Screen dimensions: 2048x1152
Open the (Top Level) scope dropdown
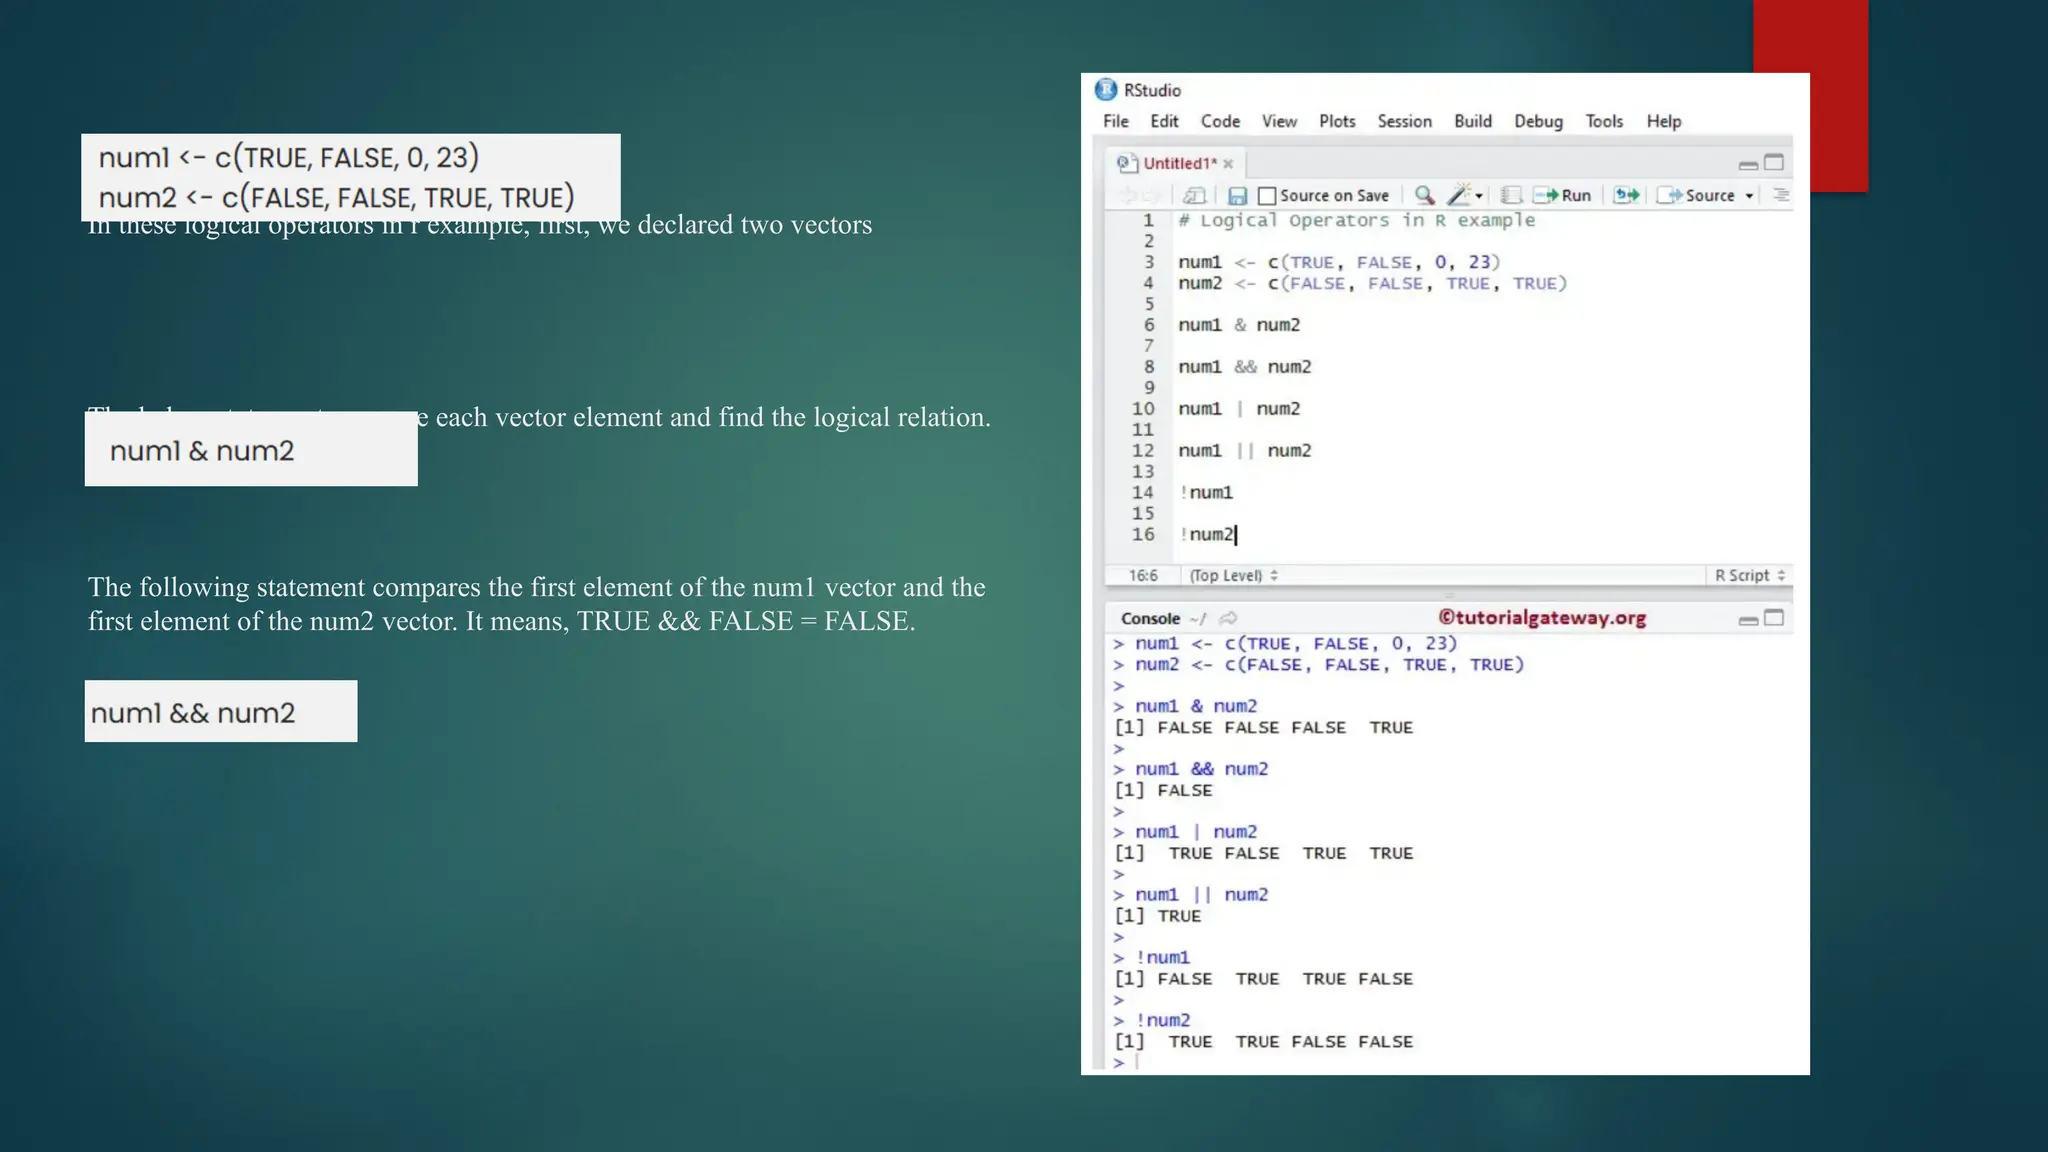1233,576
